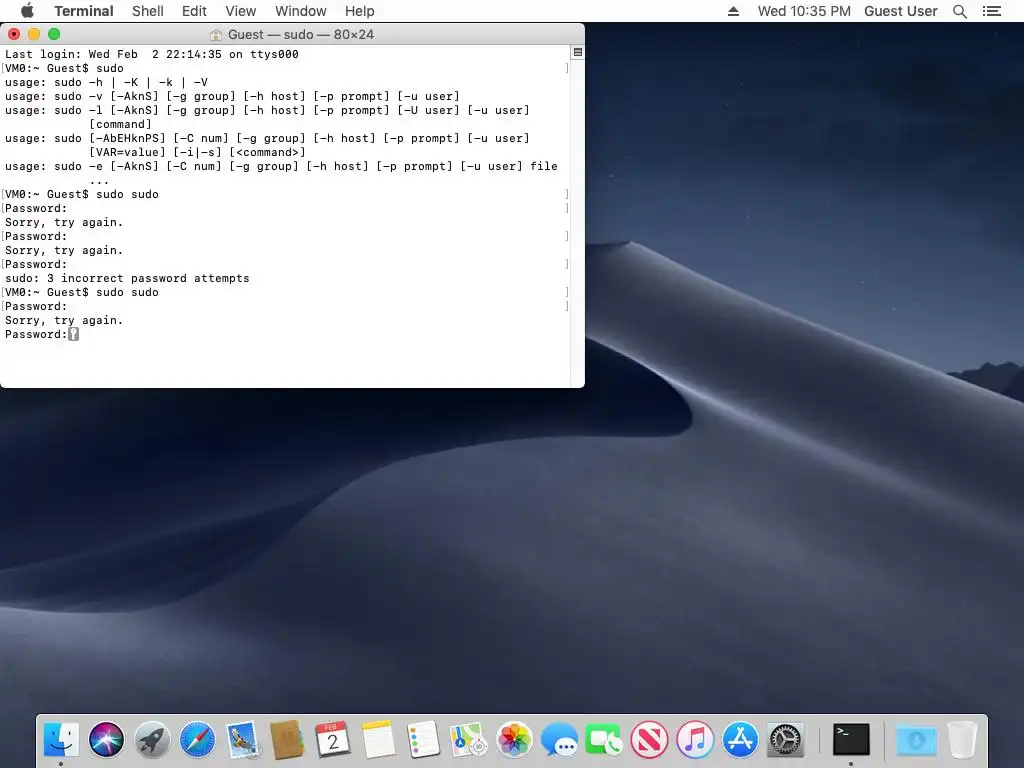This screenshot has height=768, width=1024.
Task: Open News from the Dock
Action: point(650,739)
